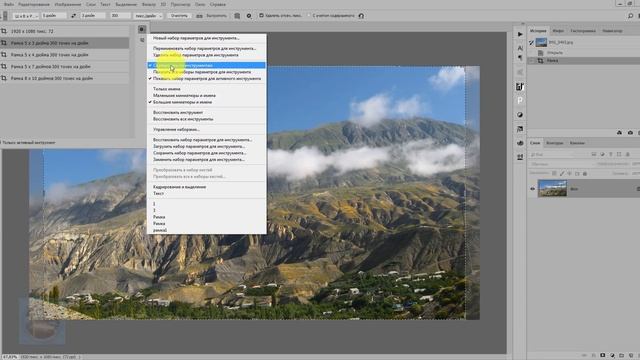Click the crop height input field
This screenshot has height=360, width=640.
point(93,16)
